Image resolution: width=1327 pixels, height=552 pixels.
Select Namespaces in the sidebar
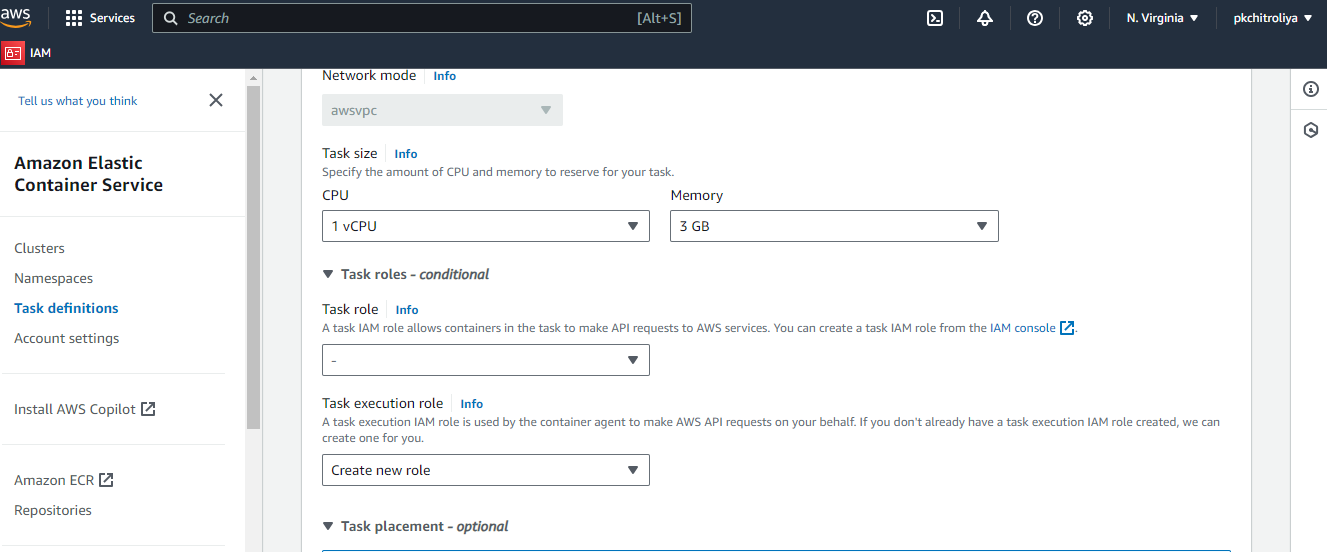53,278
